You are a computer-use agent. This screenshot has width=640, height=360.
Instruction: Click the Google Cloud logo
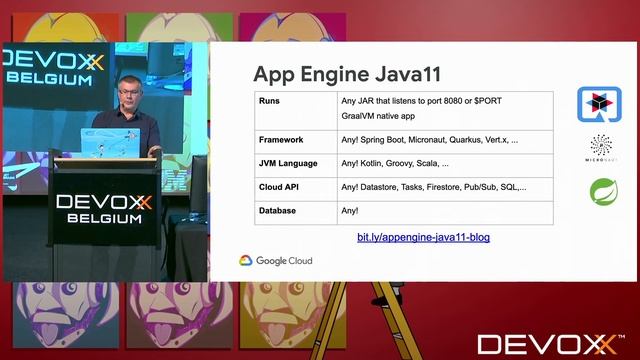pos(276,260)
